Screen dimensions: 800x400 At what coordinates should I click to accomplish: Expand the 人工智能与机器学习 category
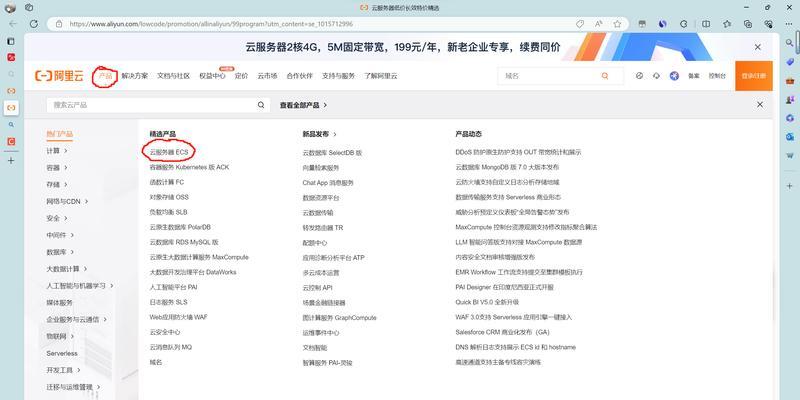[x=80, y=286]
